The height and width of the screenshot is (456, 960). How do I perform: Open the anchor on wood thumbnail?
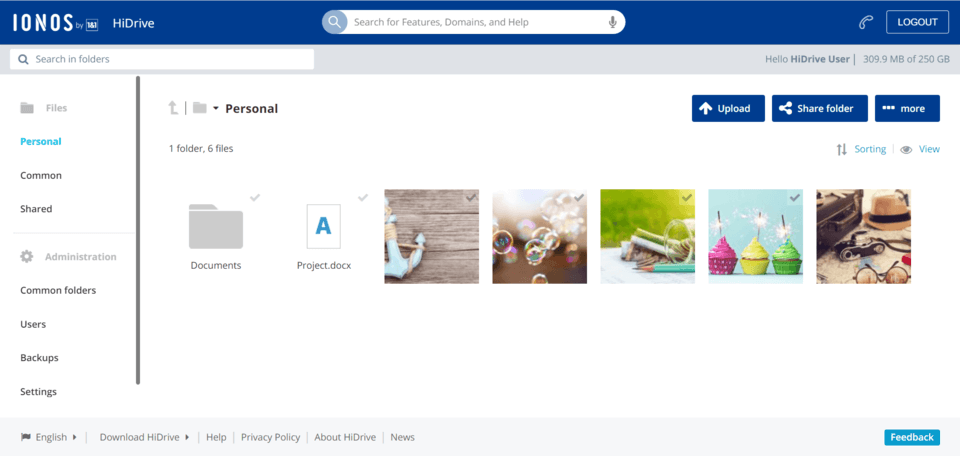(432, 236)
